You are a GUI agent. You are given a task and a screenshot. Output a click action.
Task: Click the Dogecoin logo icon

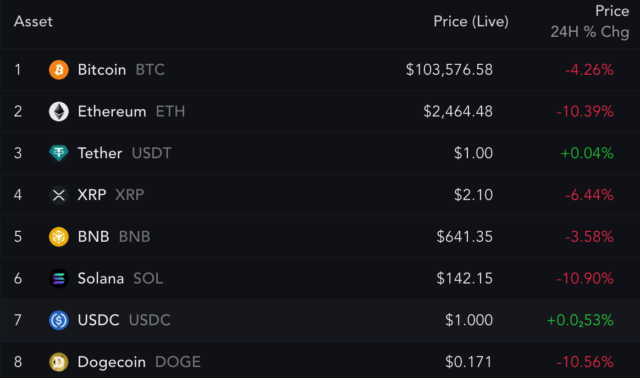point(59,362)
